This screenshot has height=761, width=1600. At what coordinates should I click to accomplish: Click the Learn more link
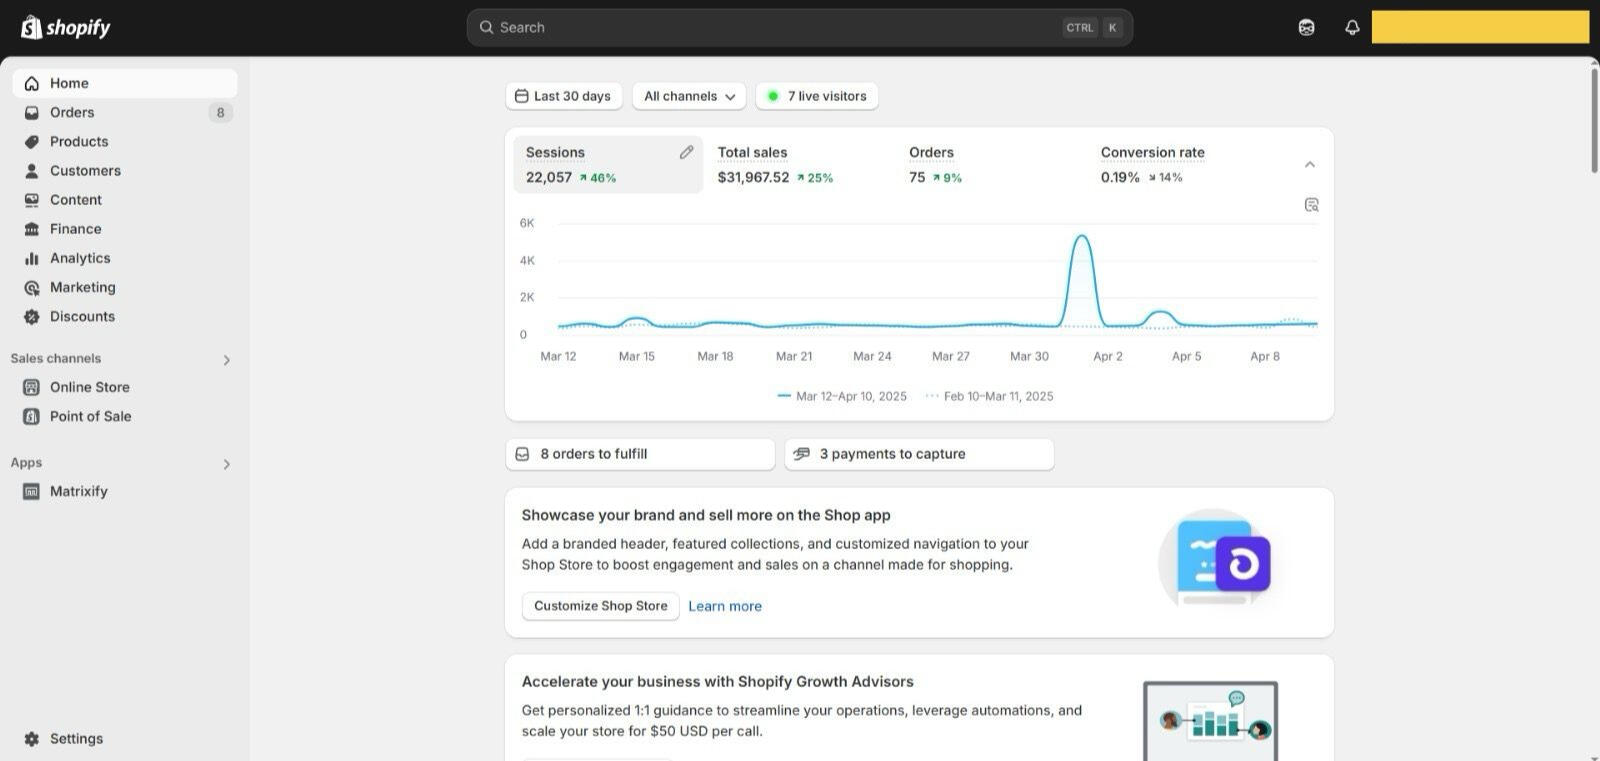(725, 606)
